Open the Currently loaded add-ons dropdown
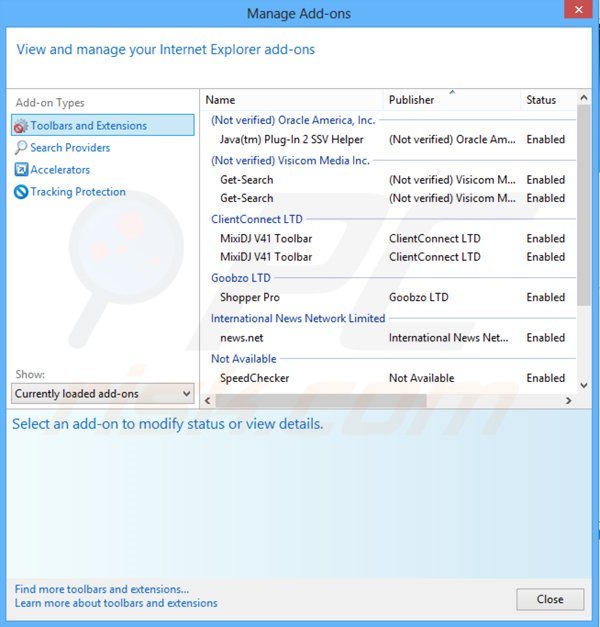Viewport: 600px width, 627px height. pyautogui.click(x=103, y=393)
